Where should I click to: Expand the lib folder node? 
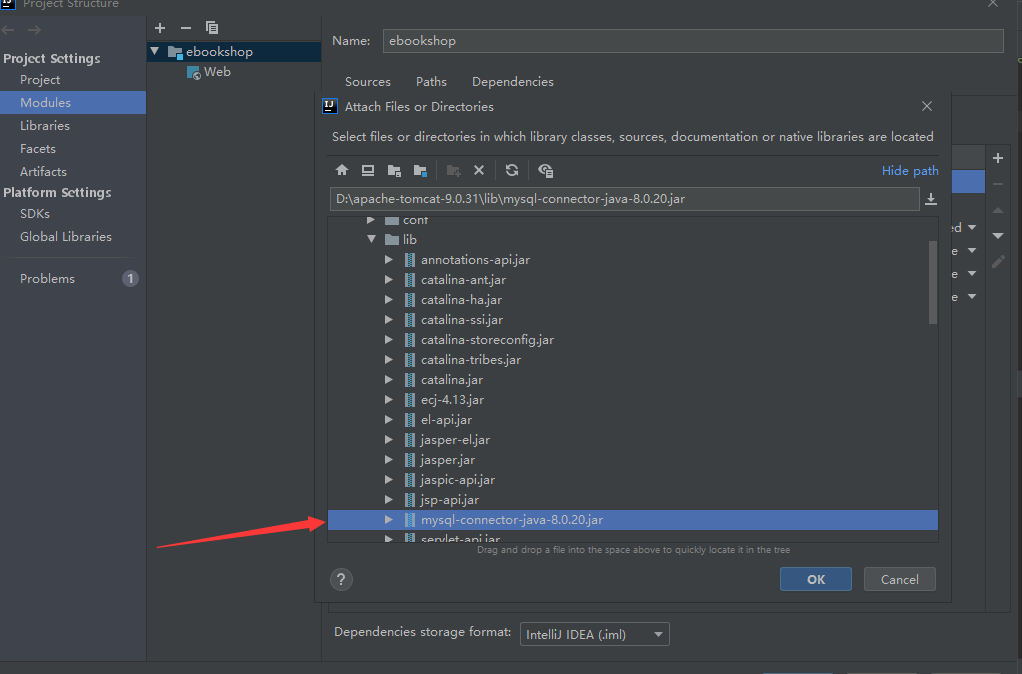pyautogui.click(x=372, y=239)
